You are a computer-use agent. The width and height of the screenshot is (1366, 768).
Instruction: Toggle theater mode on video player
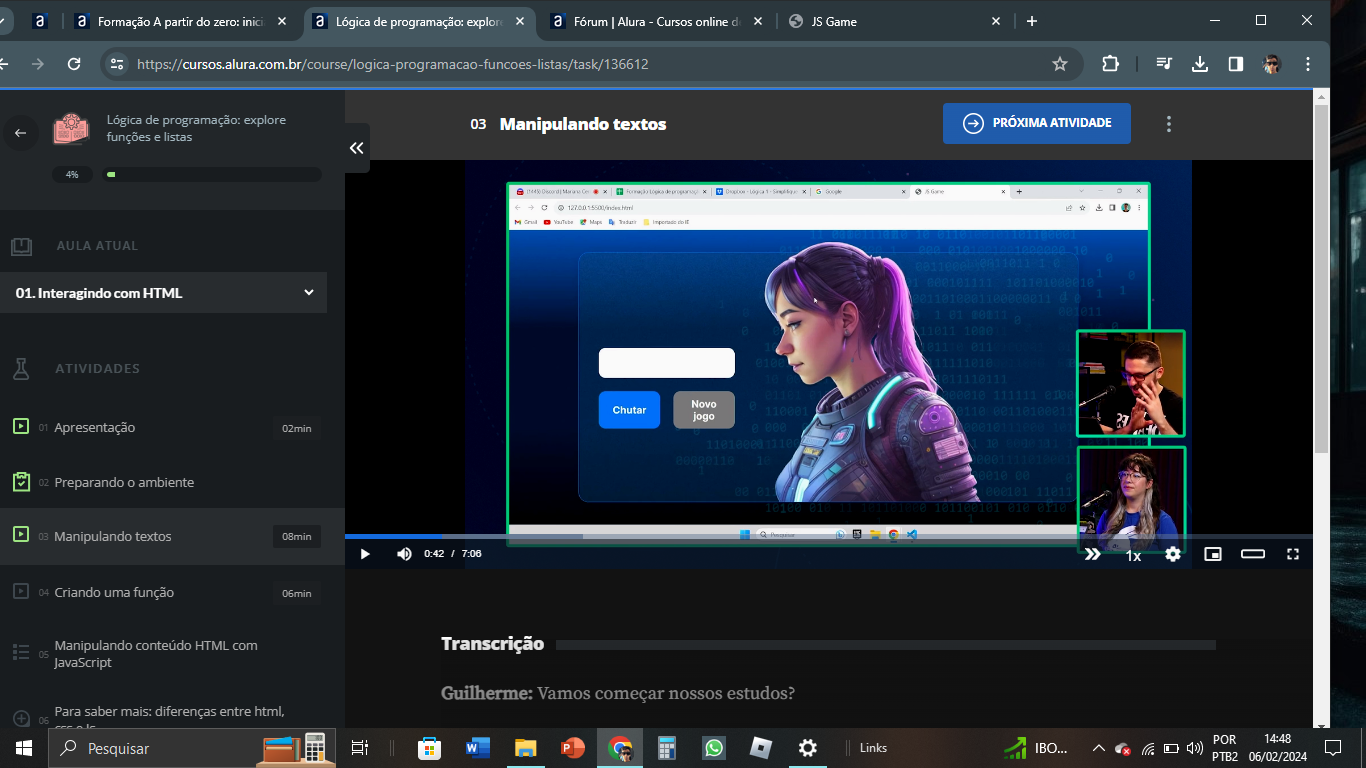1253,553
